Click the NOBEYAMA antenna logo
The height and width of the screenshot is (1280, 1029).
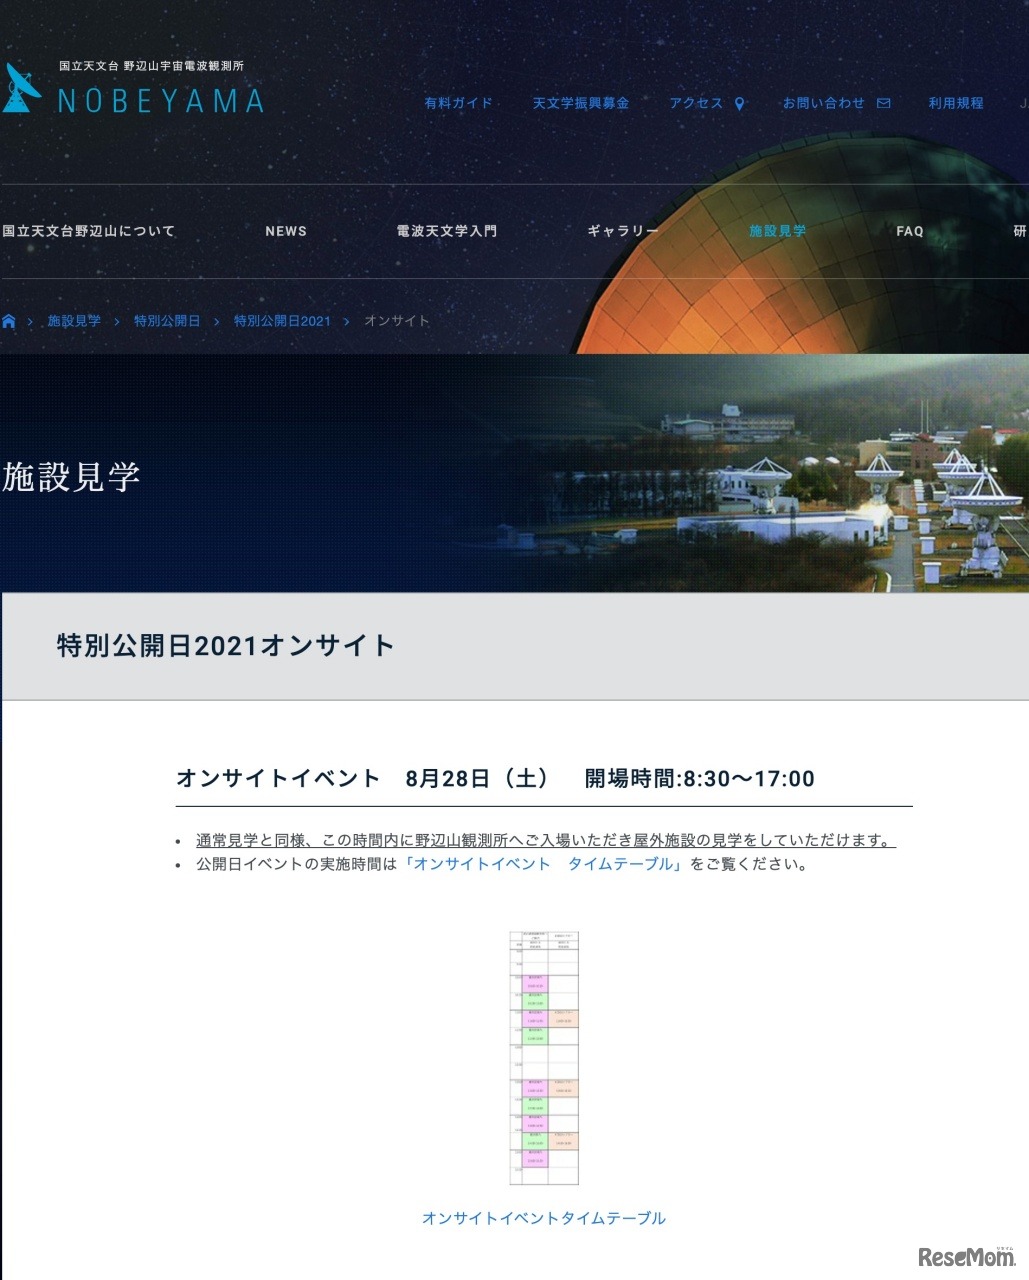pyautogui.click(x=20, y=90)
